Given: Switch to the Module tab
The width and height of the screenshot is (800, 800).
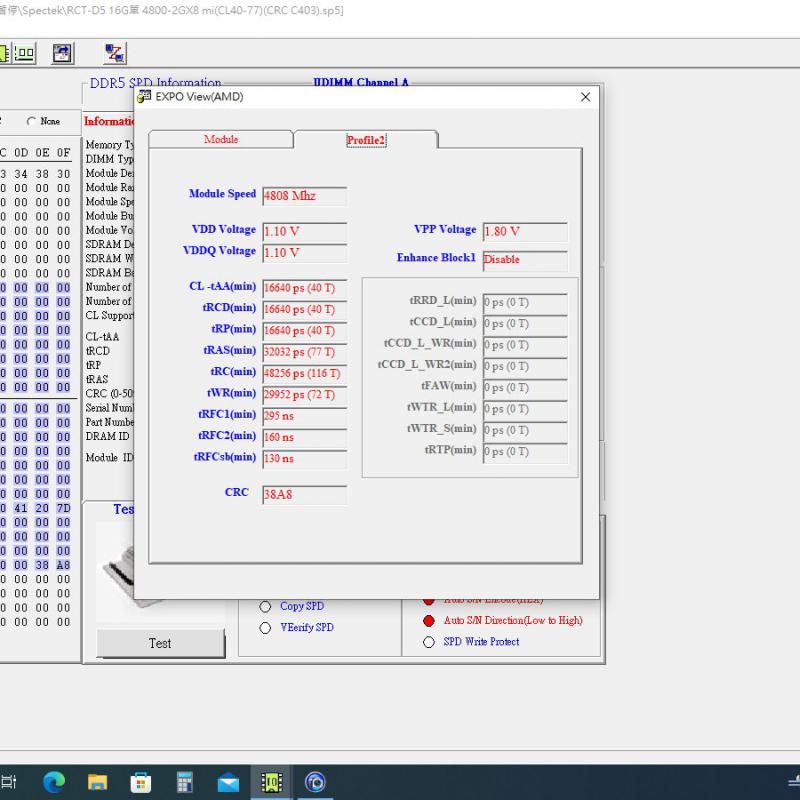Looking at the screenshot, I should tap(221, 139).
